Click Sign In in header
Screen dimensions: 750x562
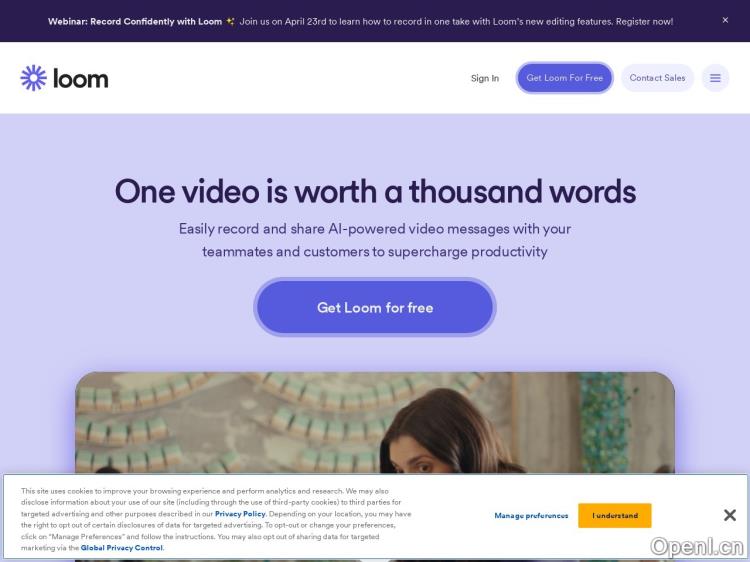(485, 78)
